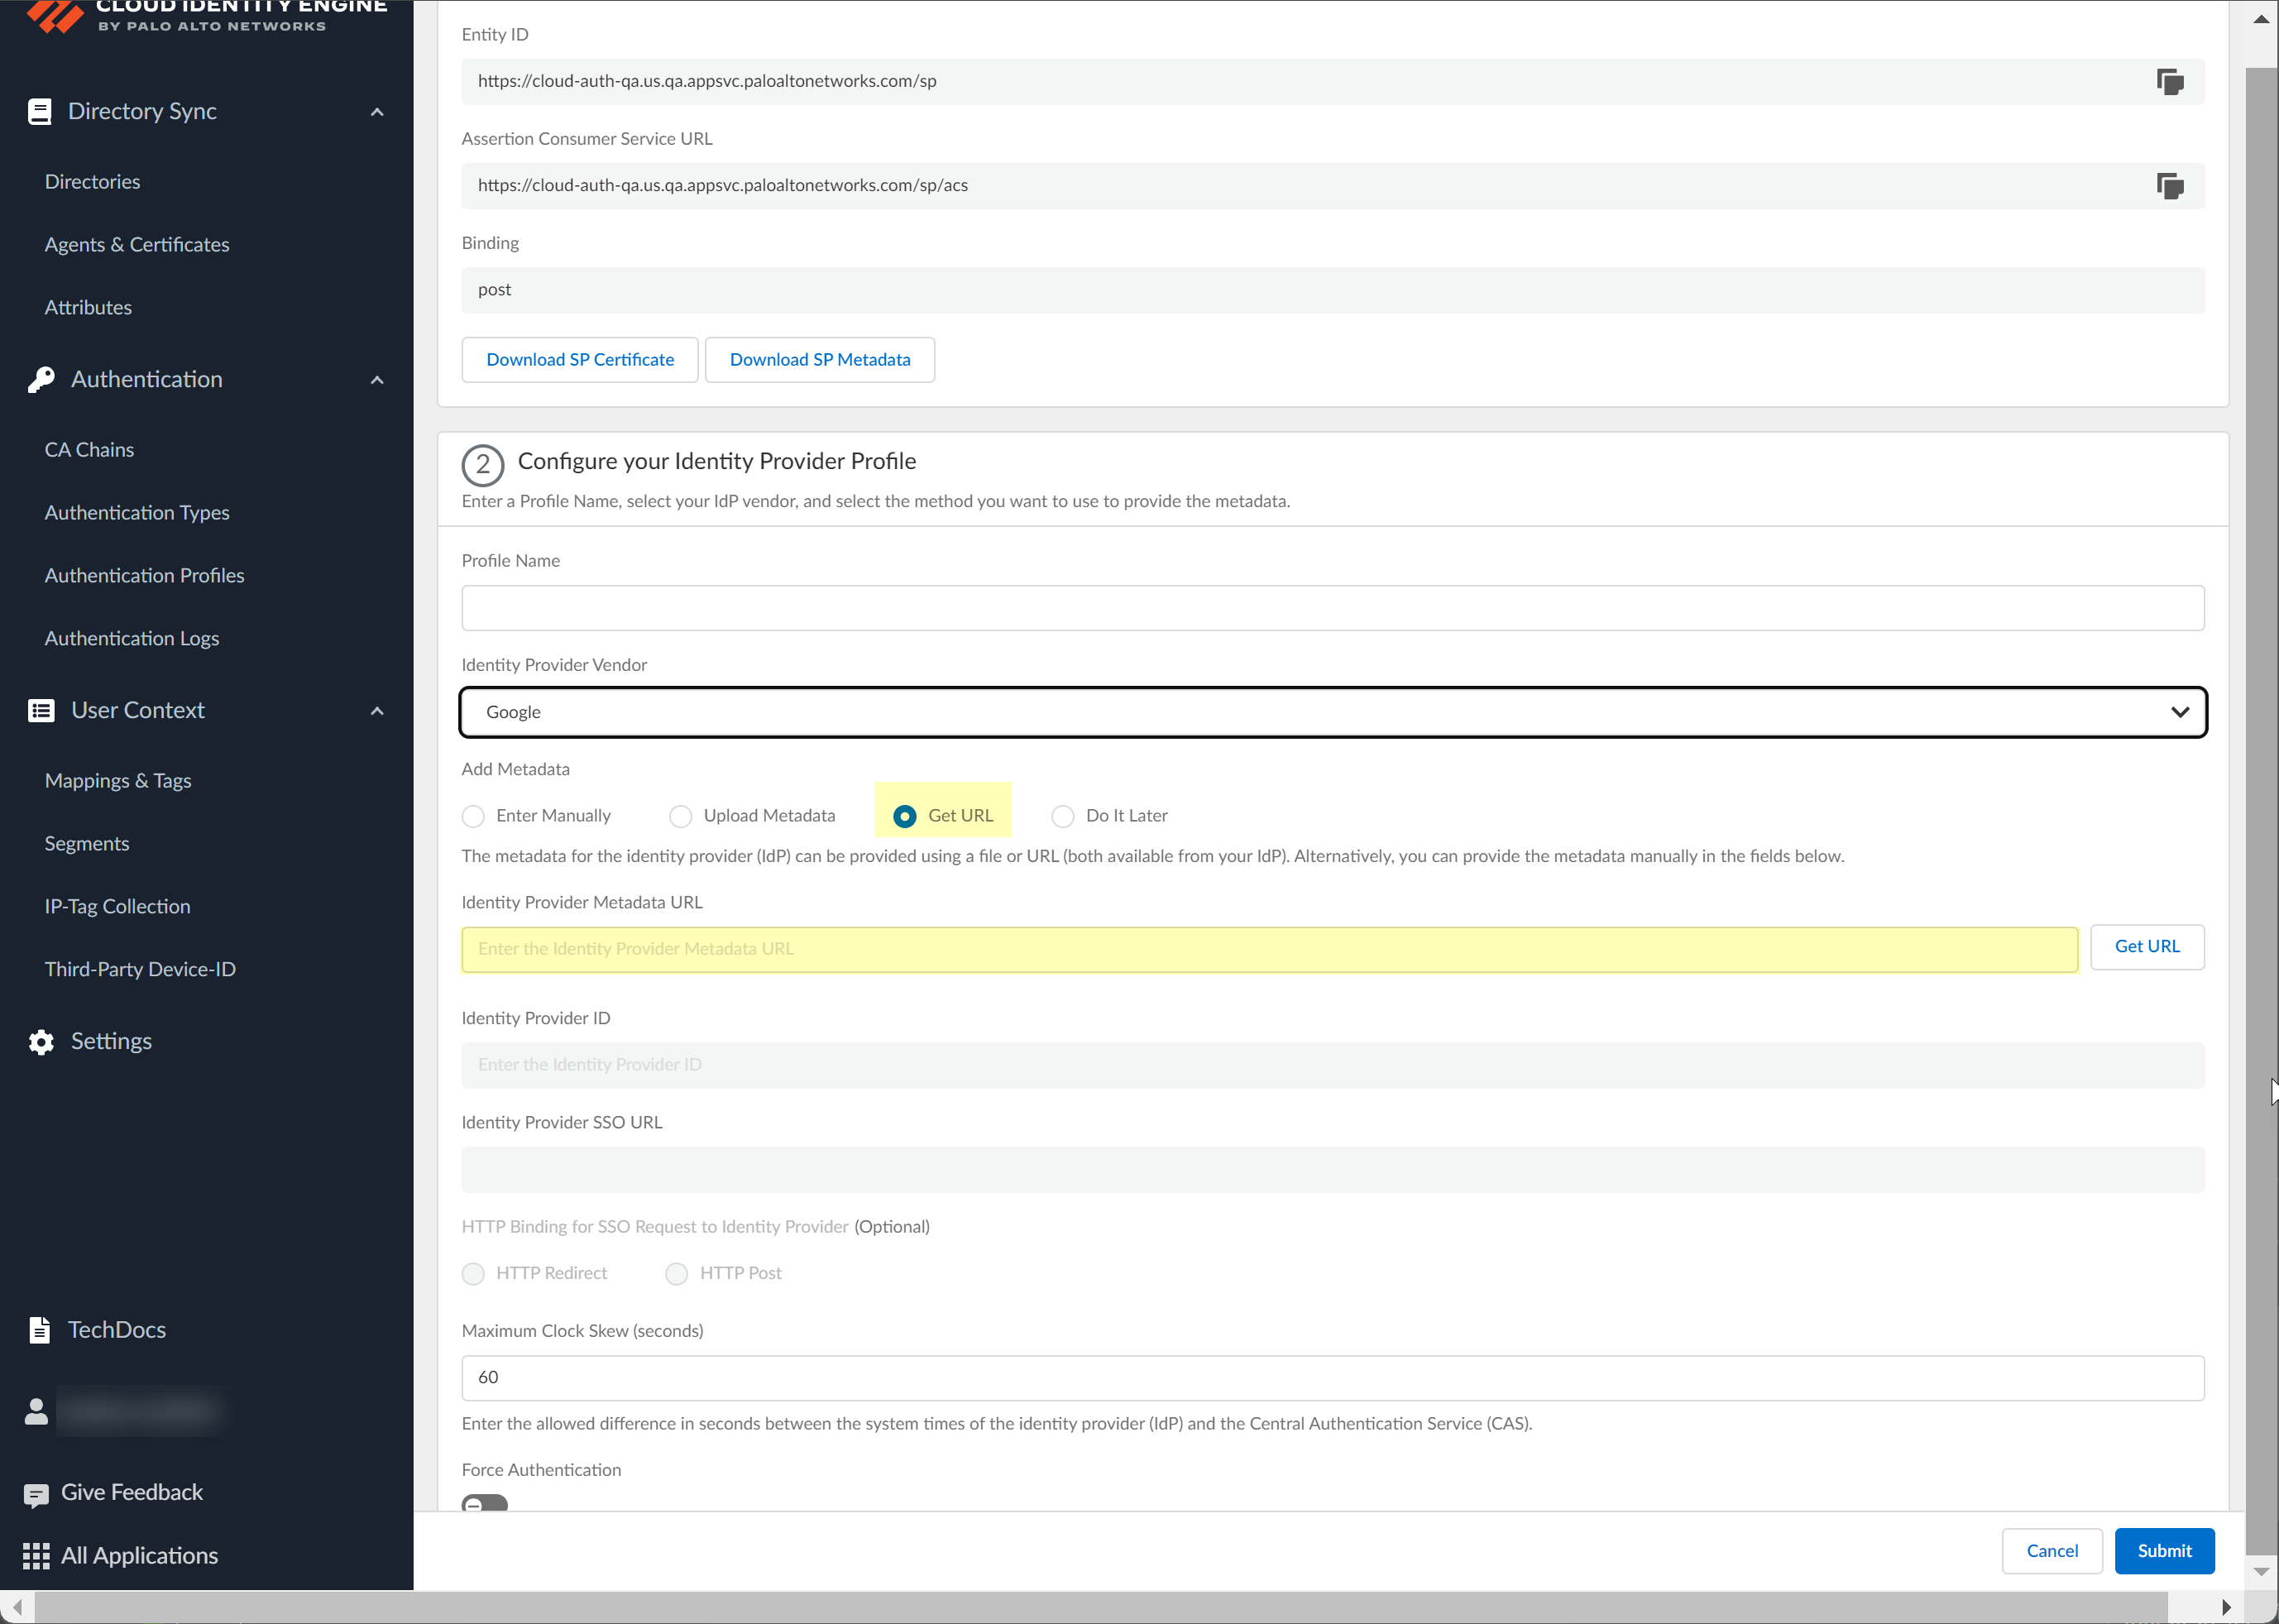Open the All Applications grid icon
The width and height of the screenshot is (2279, 1624).
[x=36, y=1556]
